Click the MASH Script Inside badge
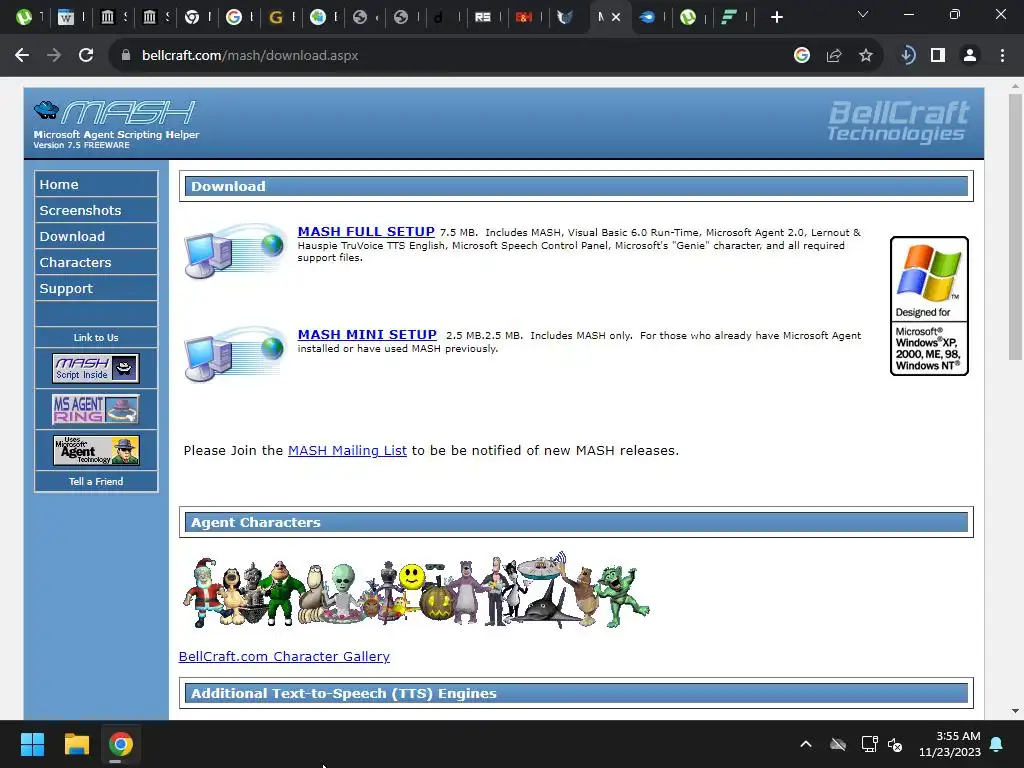This screenshot has height=768, width=1024. 96,368
